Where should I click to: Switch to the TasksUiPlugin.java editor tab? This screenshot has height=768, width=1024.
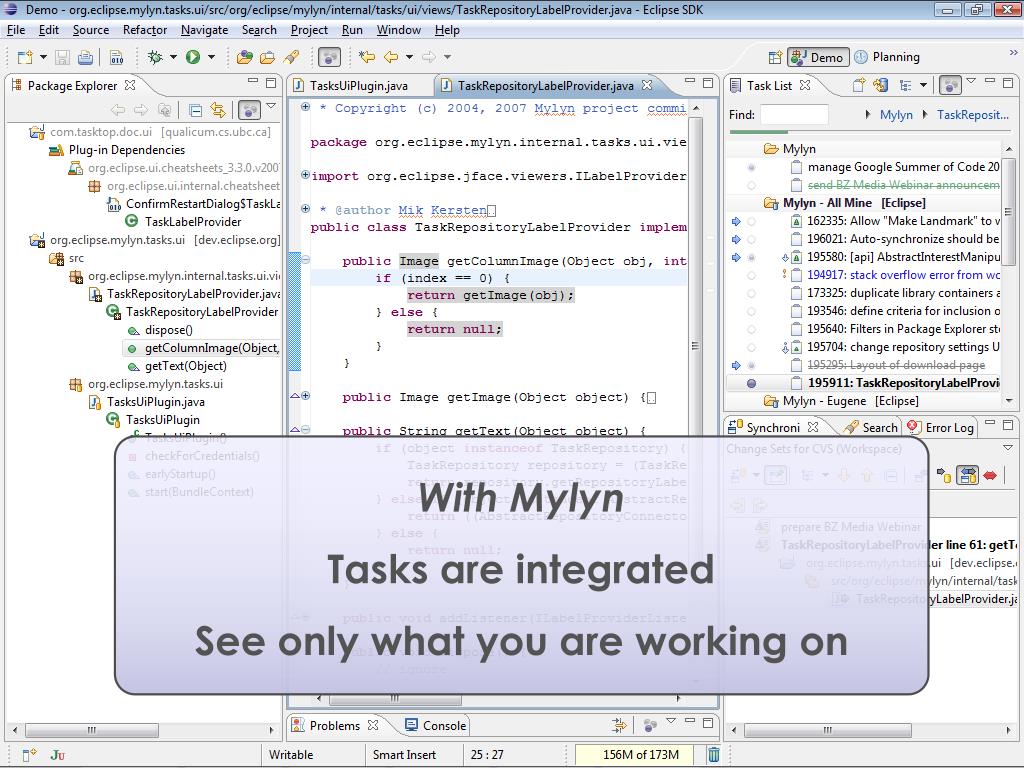click(359, 86)
